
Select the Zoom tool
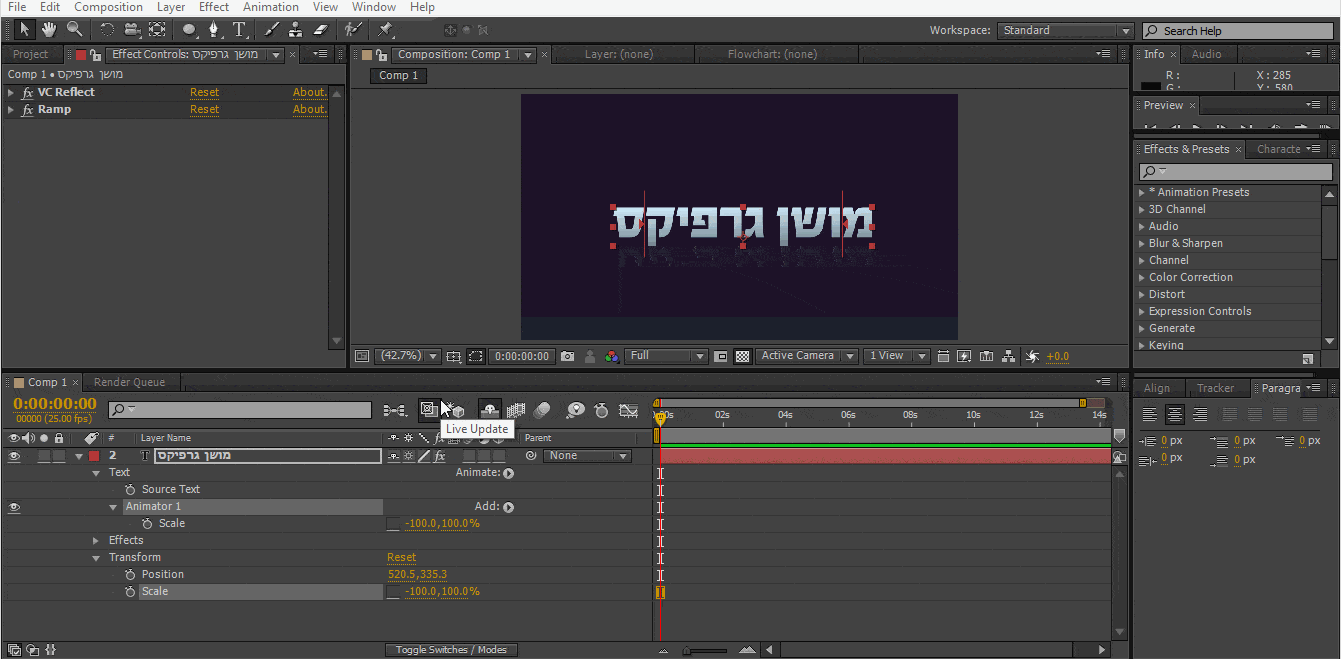click(74, 30)
